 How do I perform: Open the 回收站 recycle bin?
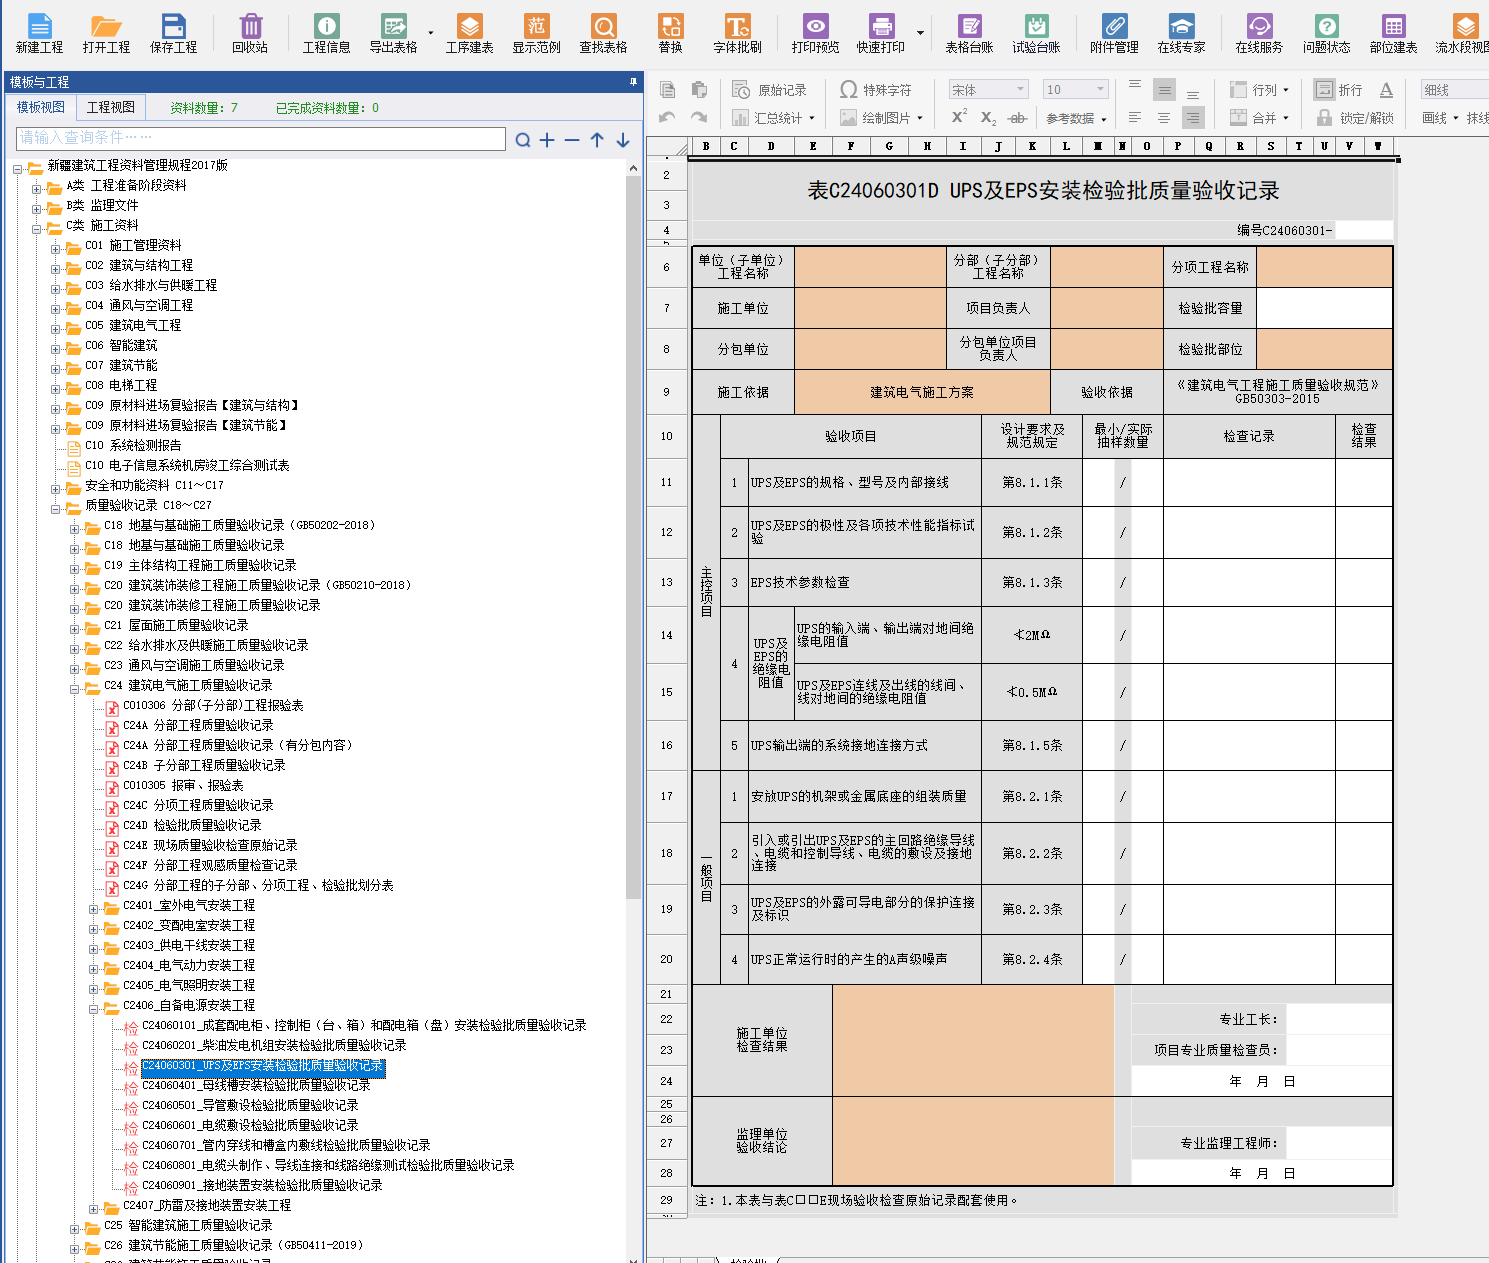250,34
